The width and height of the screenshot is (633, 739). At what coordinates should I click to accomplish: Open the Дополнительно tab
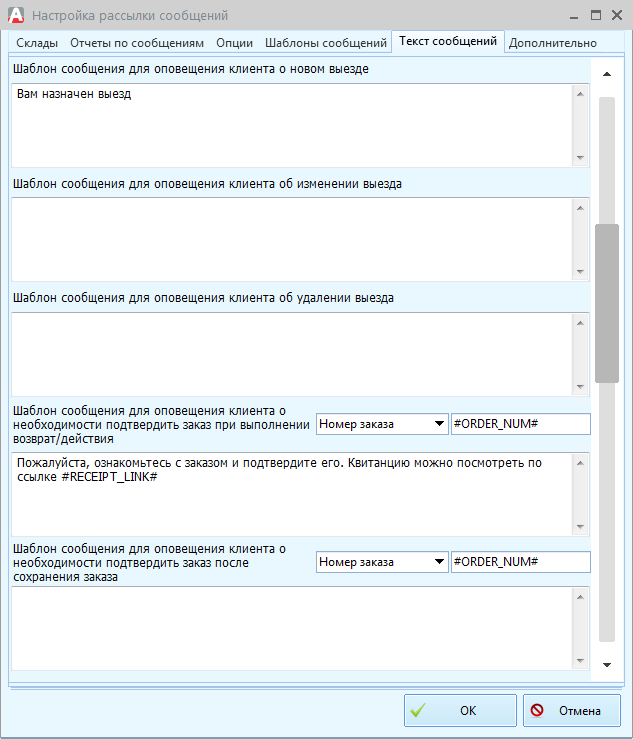[x=552, y=43]
